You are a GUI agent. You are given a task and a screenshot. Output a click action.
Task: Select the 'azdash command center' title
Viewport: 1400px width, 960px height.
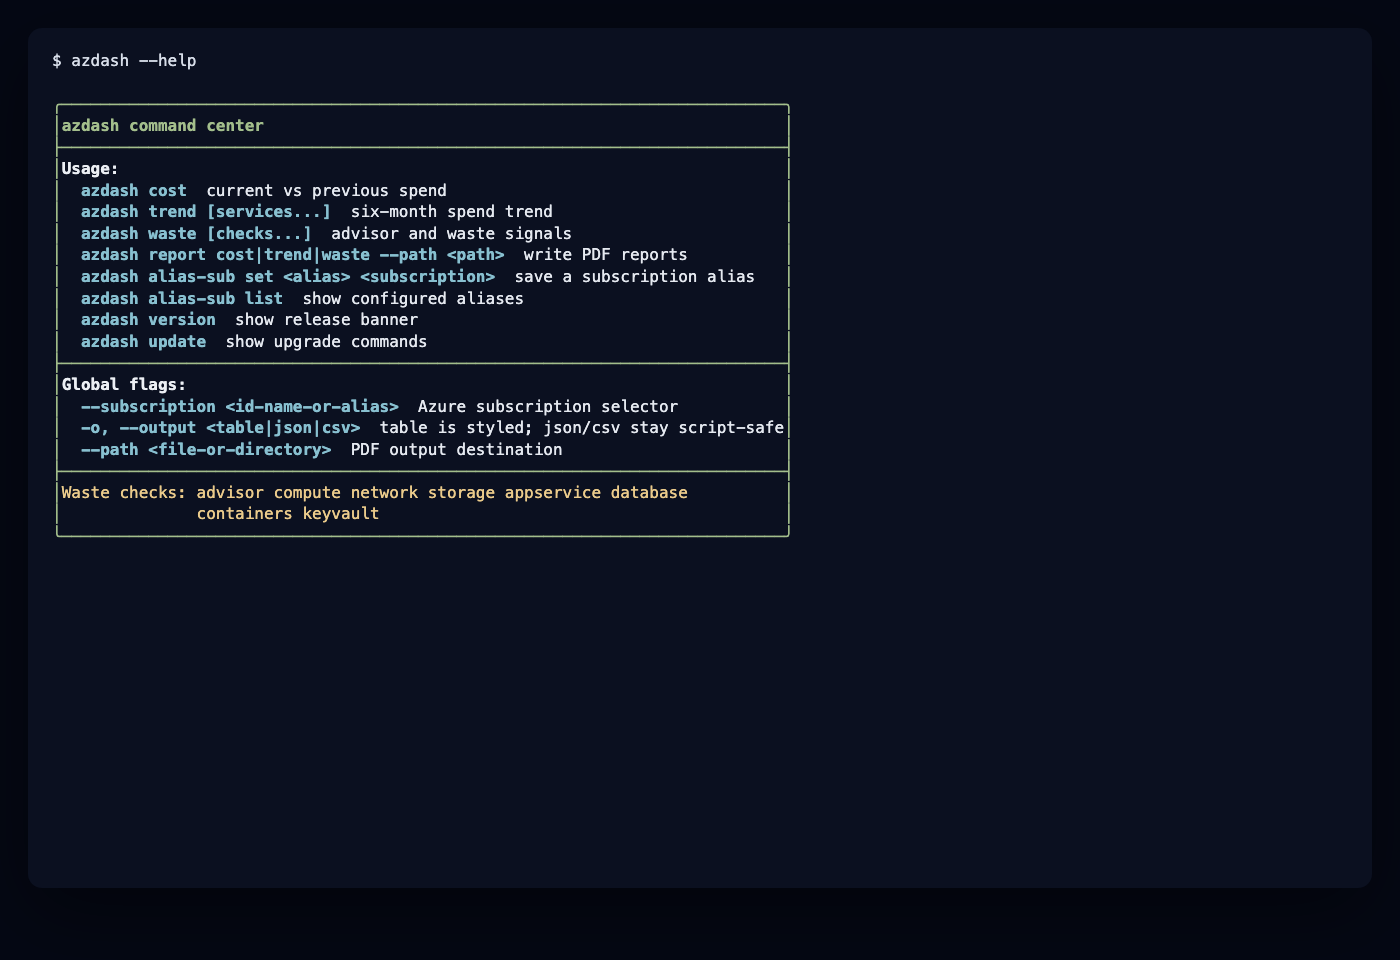[x=163, y=125]
